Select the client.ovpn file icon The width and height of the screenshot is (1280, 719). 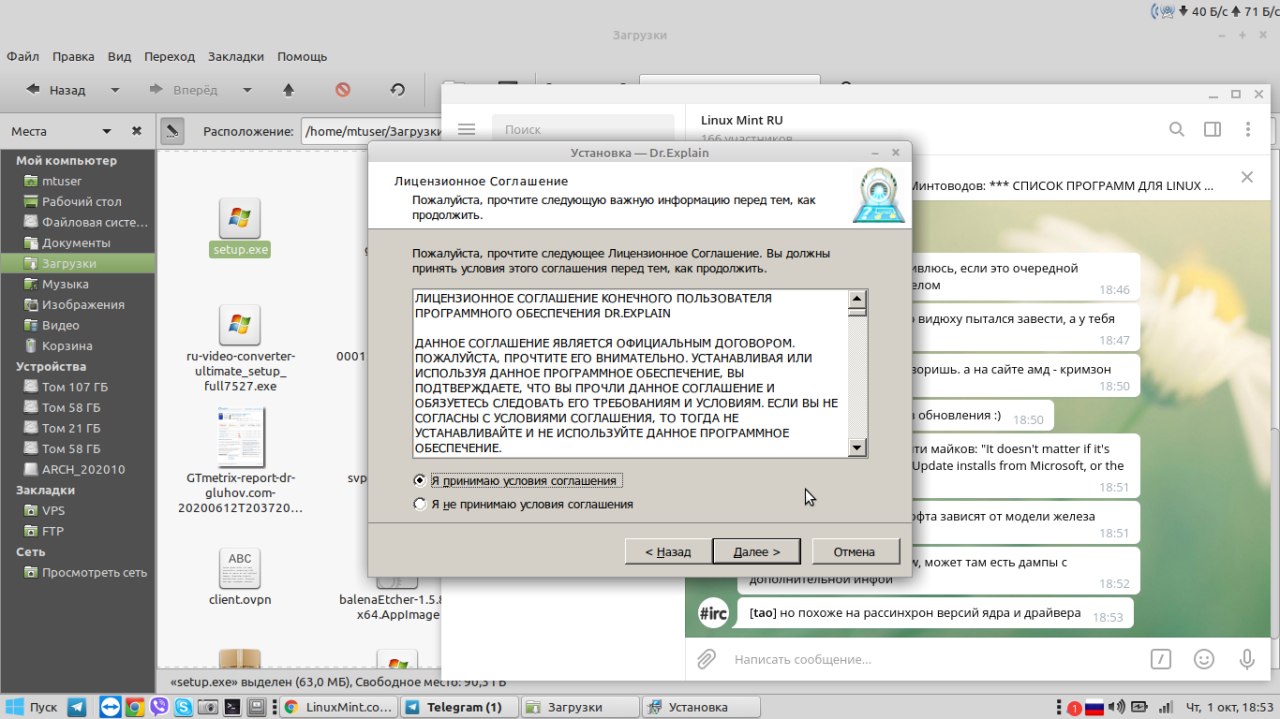pos(240,568)
